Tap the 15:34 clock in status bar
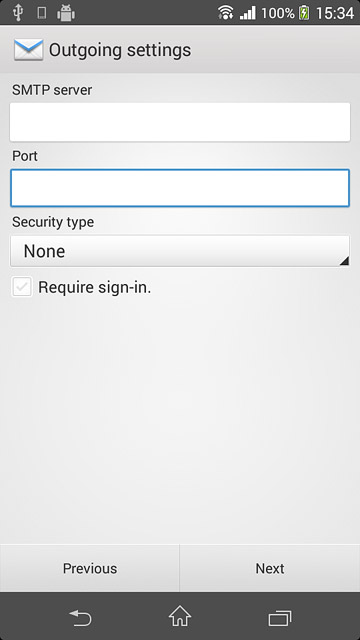Image resolution: width=360 pixels, height=640 pixels. [335, 13]
